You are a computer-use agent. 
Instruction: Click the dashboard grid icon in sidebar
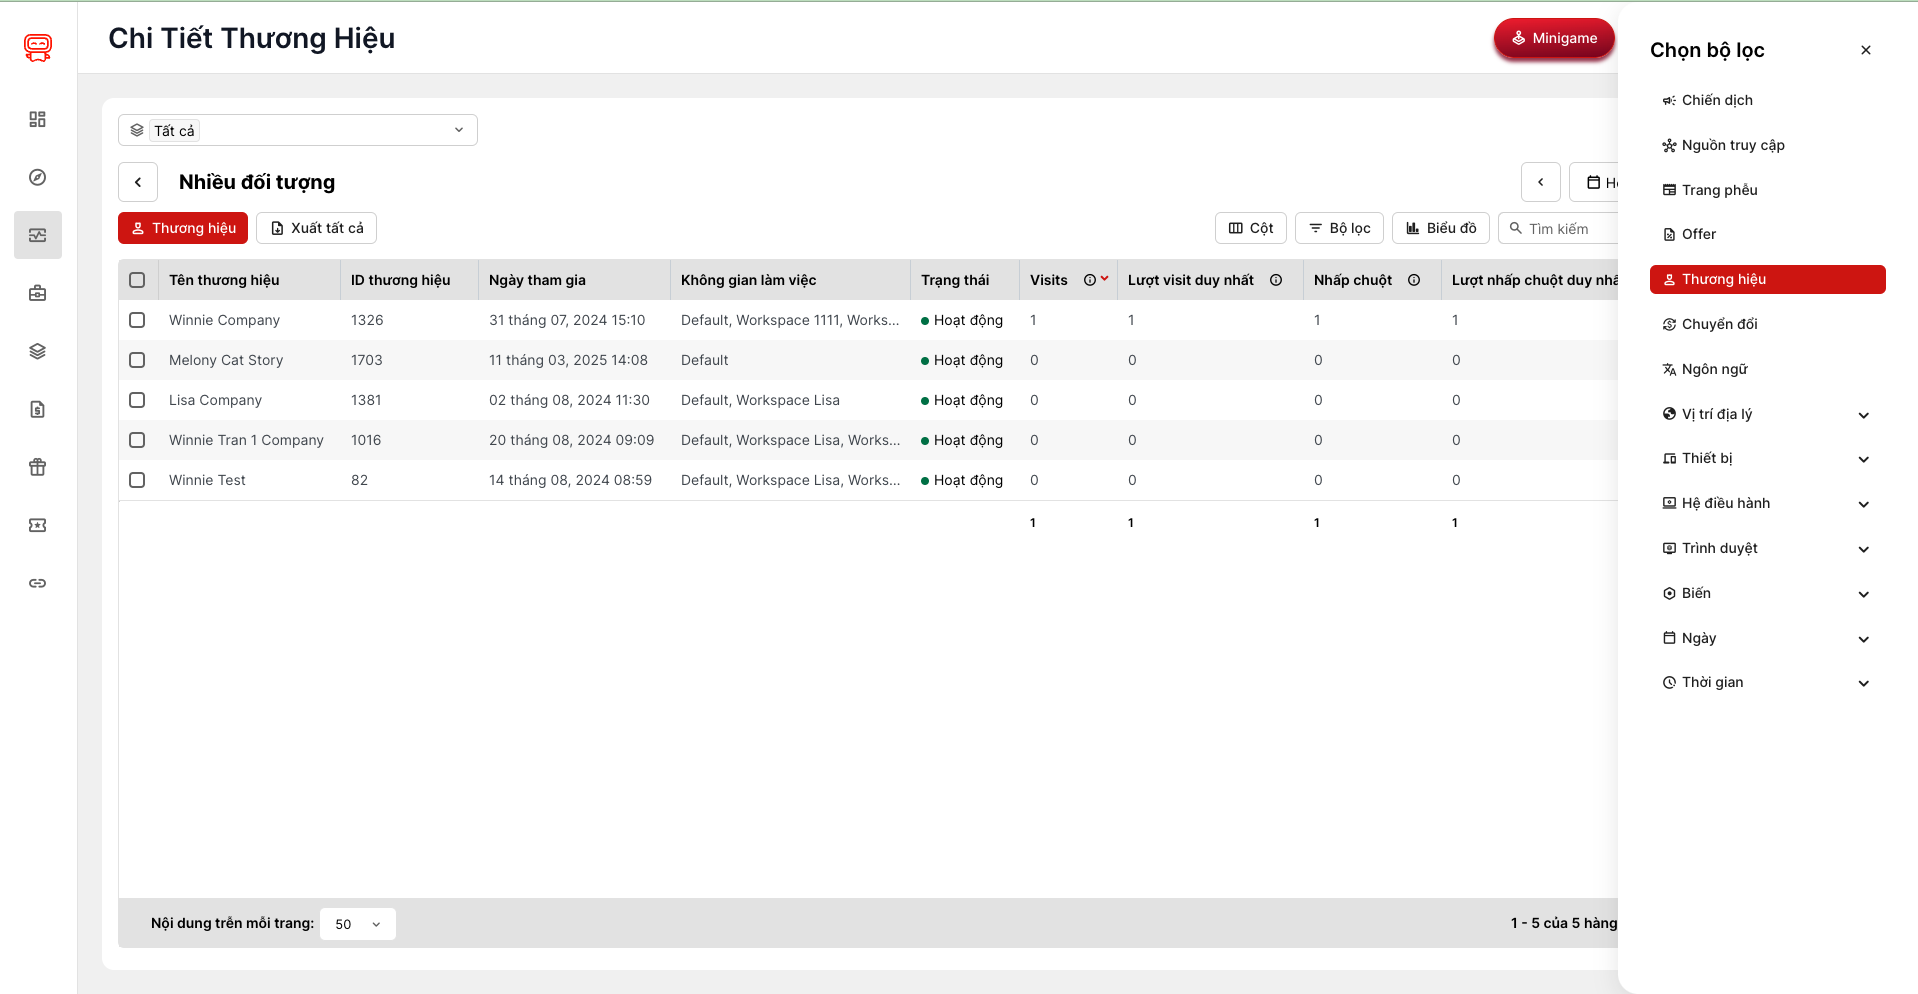[x=38, y=119]
